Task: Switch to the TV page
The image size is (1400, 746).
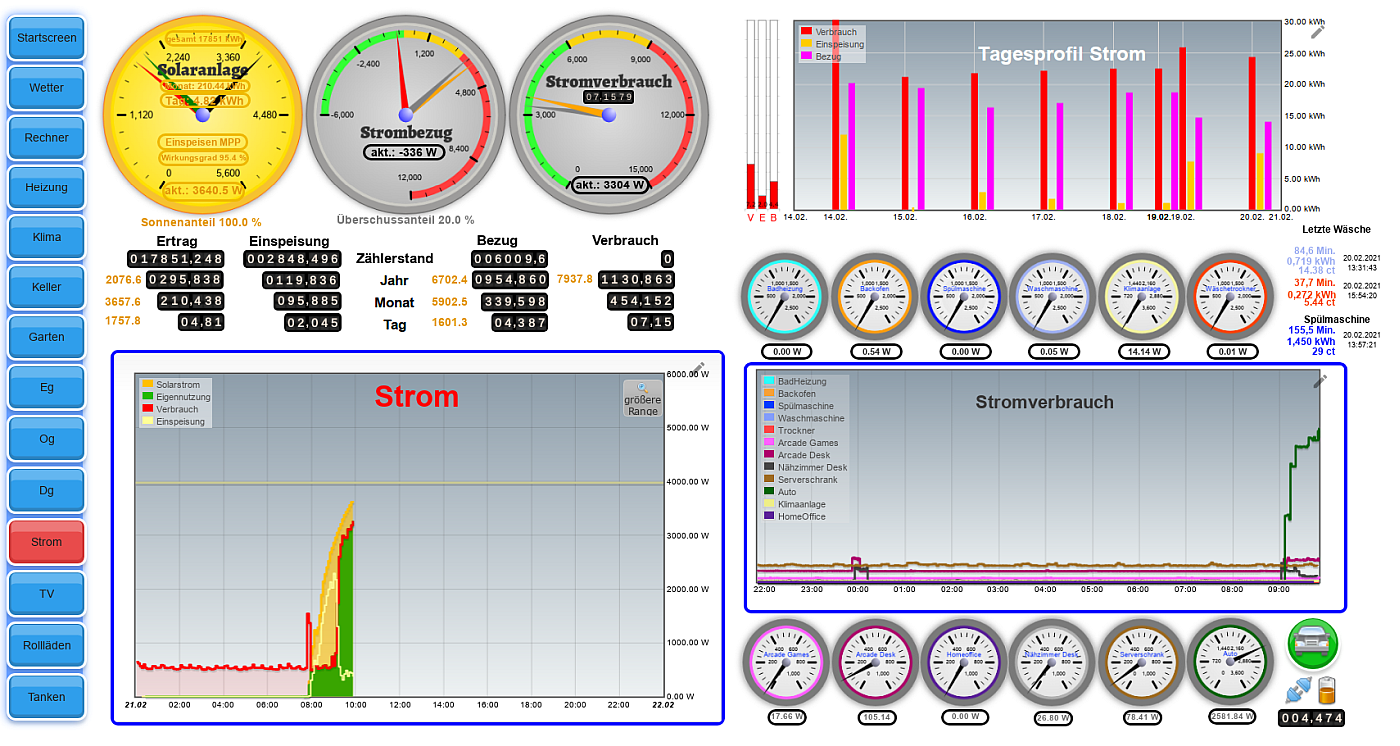Action: (47, 593)
